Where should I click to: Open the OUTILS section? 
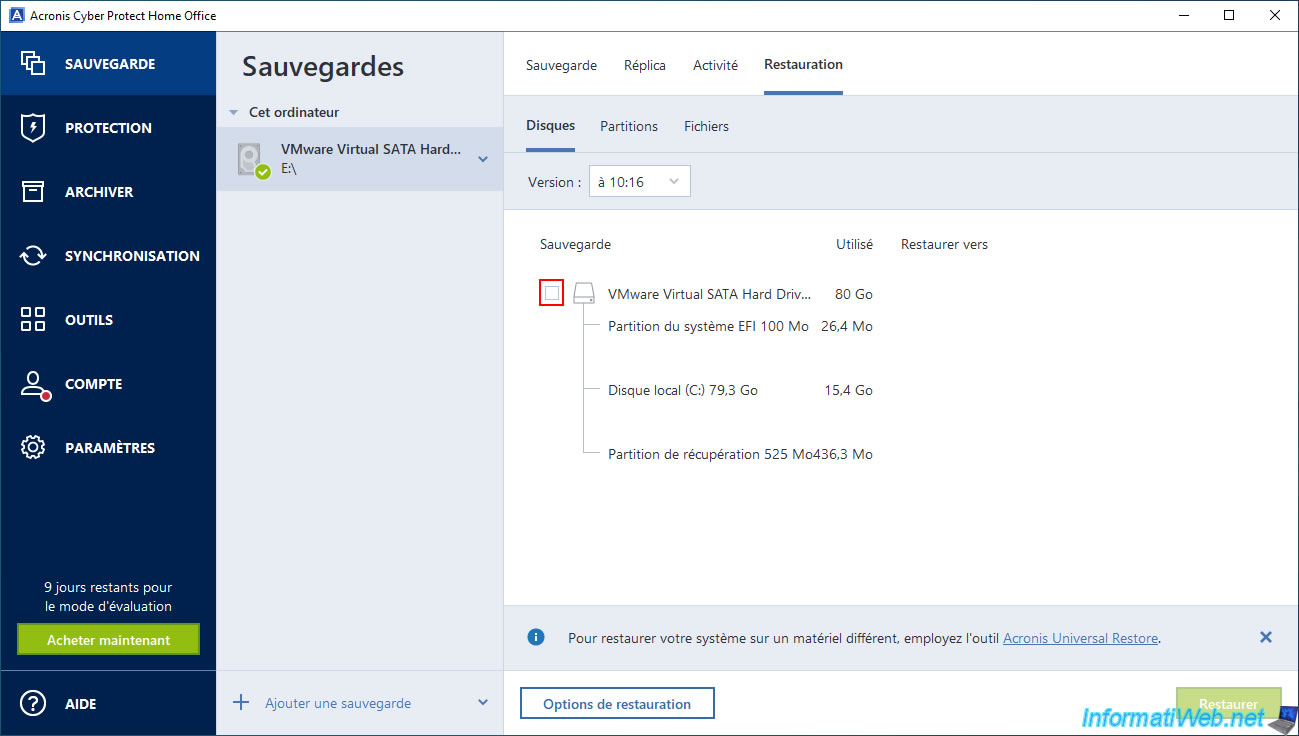point(108,319)
